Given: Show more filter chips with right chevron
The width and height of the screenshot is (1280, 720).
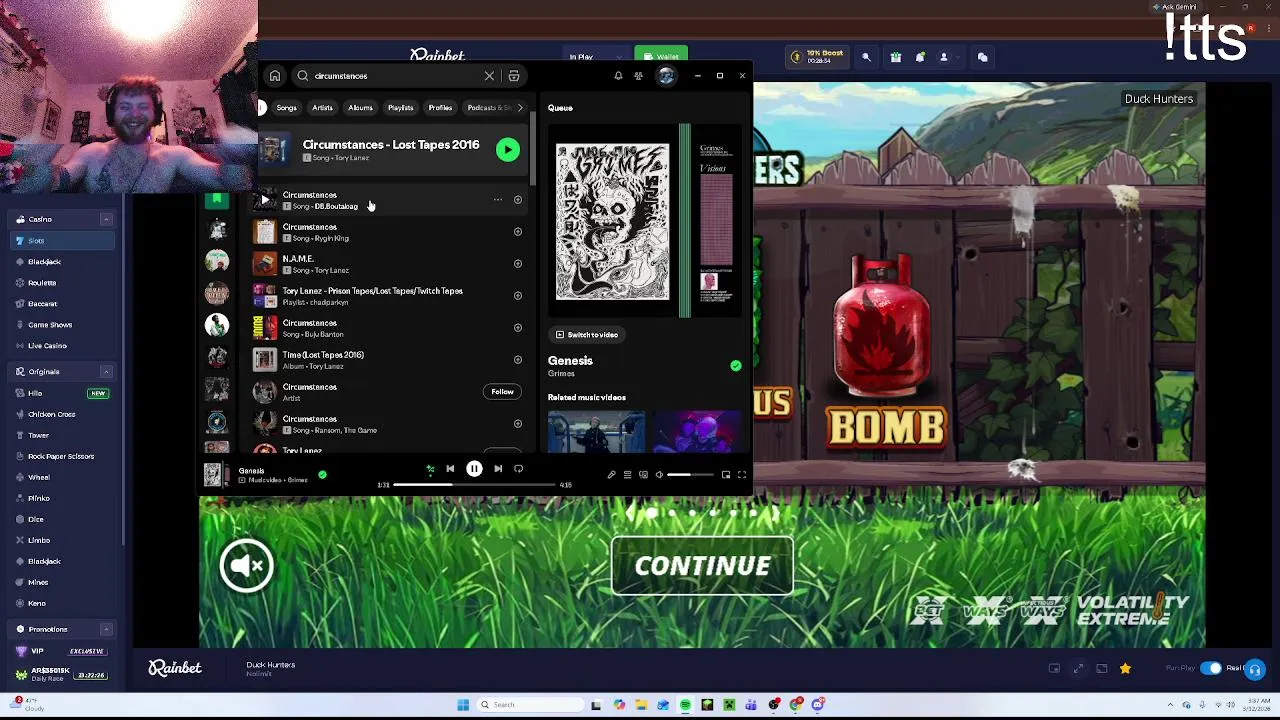Looking at the screenshot, I should tap(520, 108).
